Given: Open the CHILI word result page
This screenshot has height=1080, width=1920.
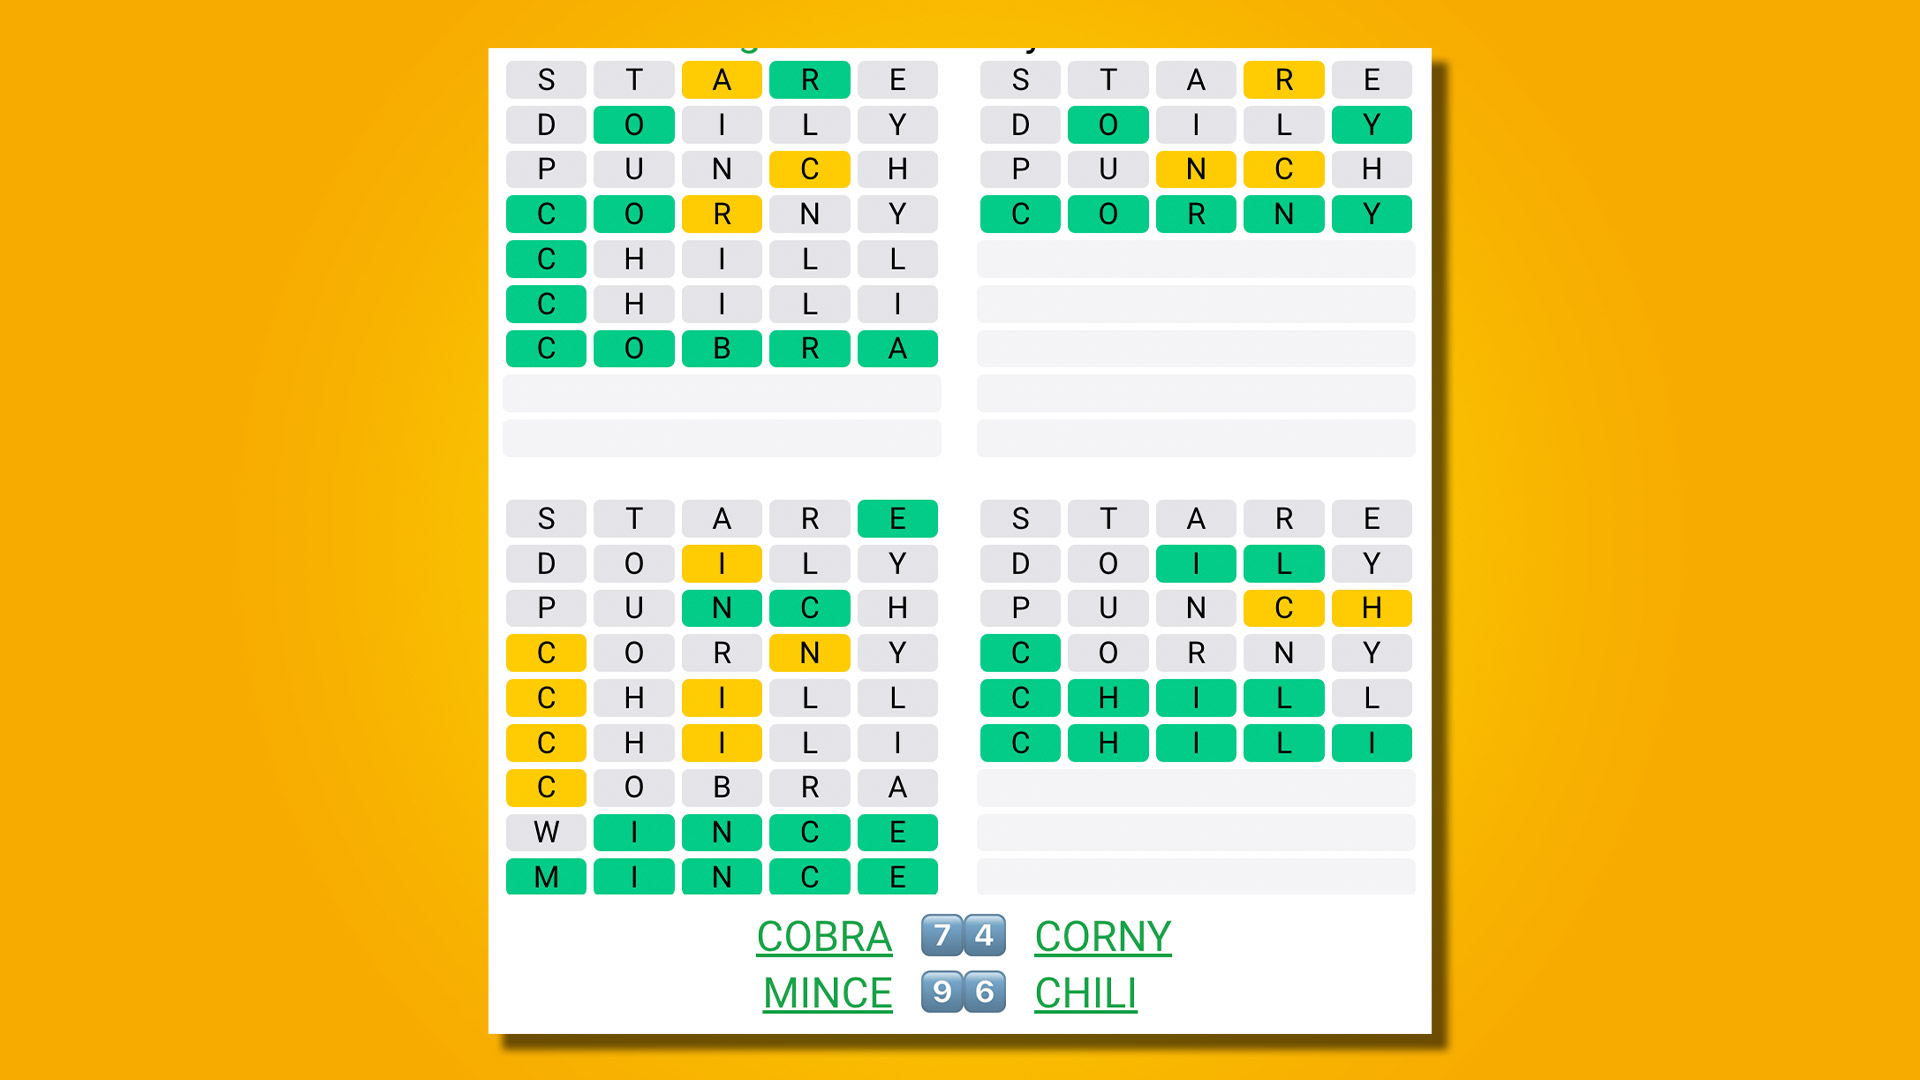Looking at the screenshot, I should pyautogui.click(x=1085, y=992).
